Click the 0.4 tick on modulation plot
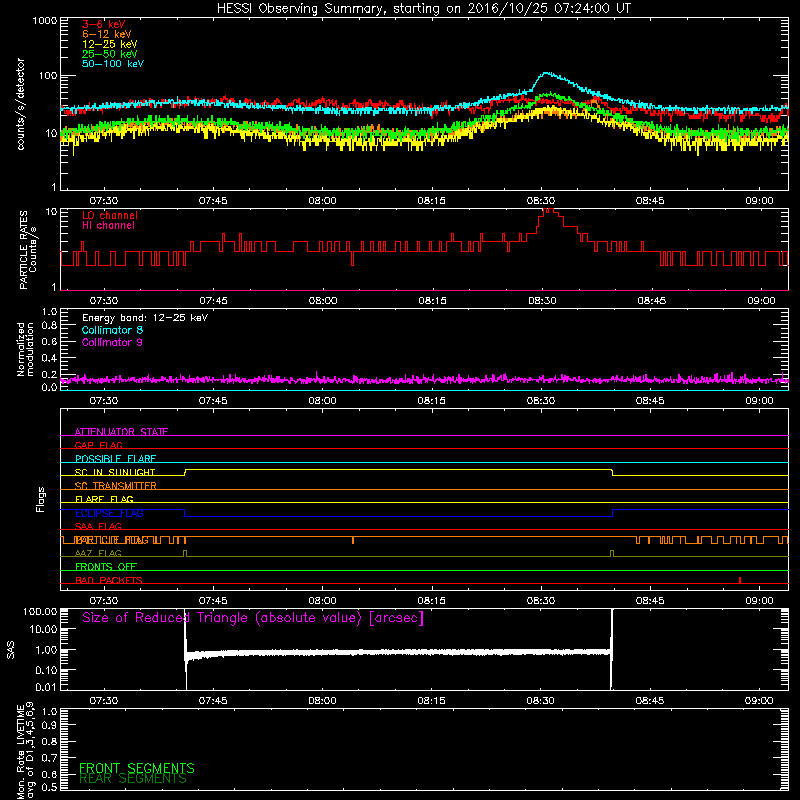Screen dimensions: 800x800 [49, 358]
